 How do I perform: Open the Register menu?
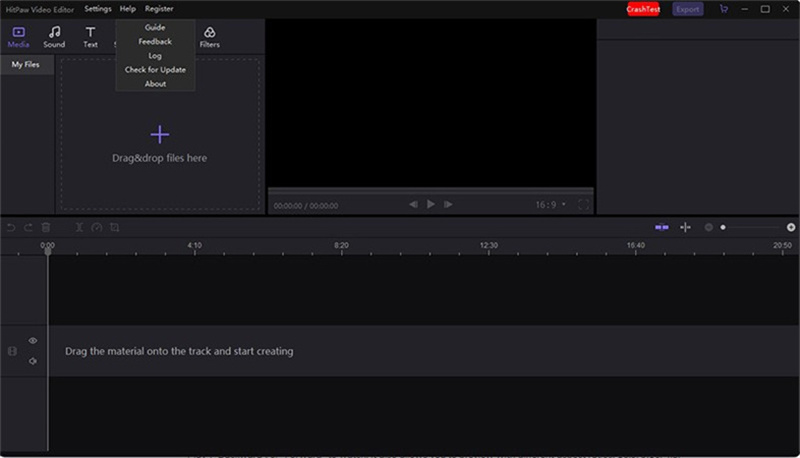159,9
